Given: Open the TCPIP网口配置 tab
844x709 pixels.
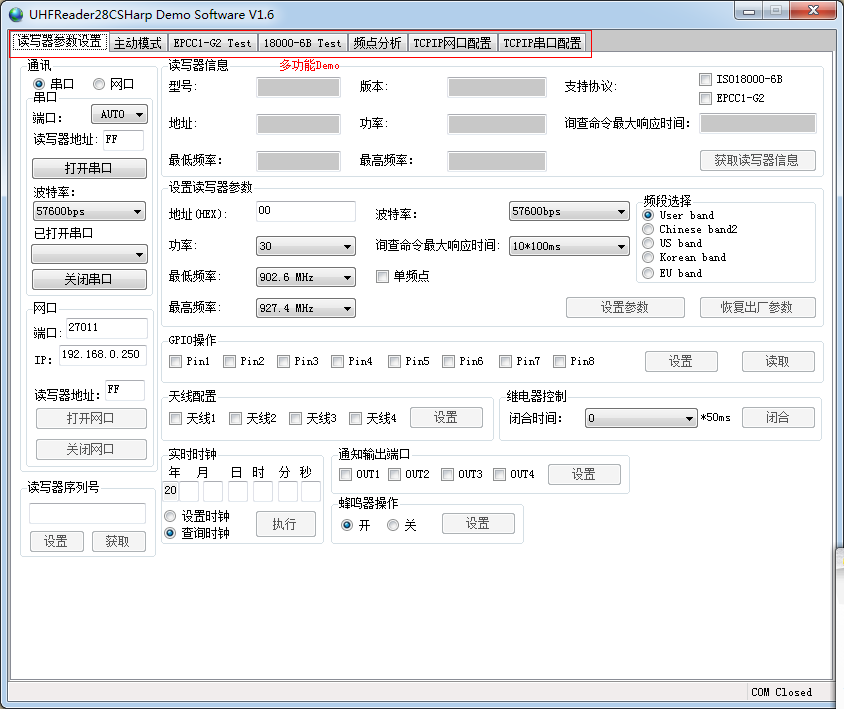Looking at the screenshot, I should point(452,43).
